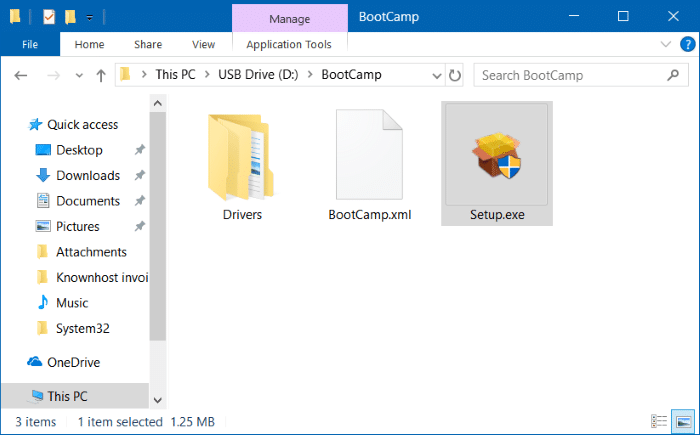Viewport: 700px width, 435px height.
Task: Select the BootCamp.xml file icon
Action: point(369,155)
